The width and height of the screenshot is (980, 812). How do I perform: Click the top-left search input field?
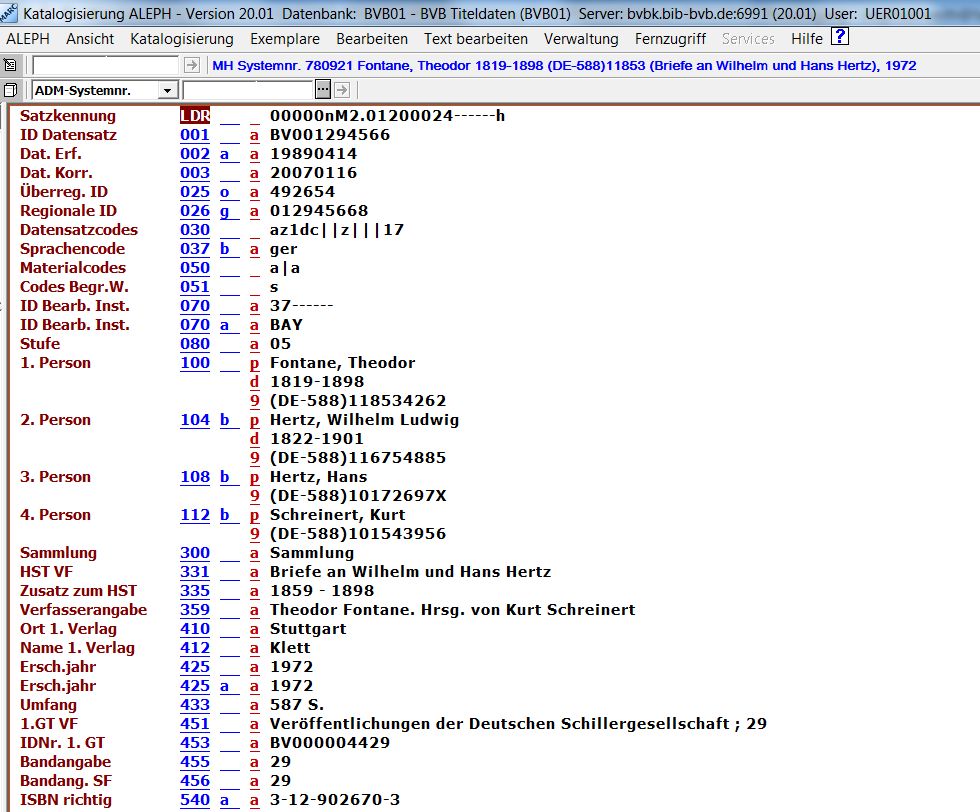point(106,65)
